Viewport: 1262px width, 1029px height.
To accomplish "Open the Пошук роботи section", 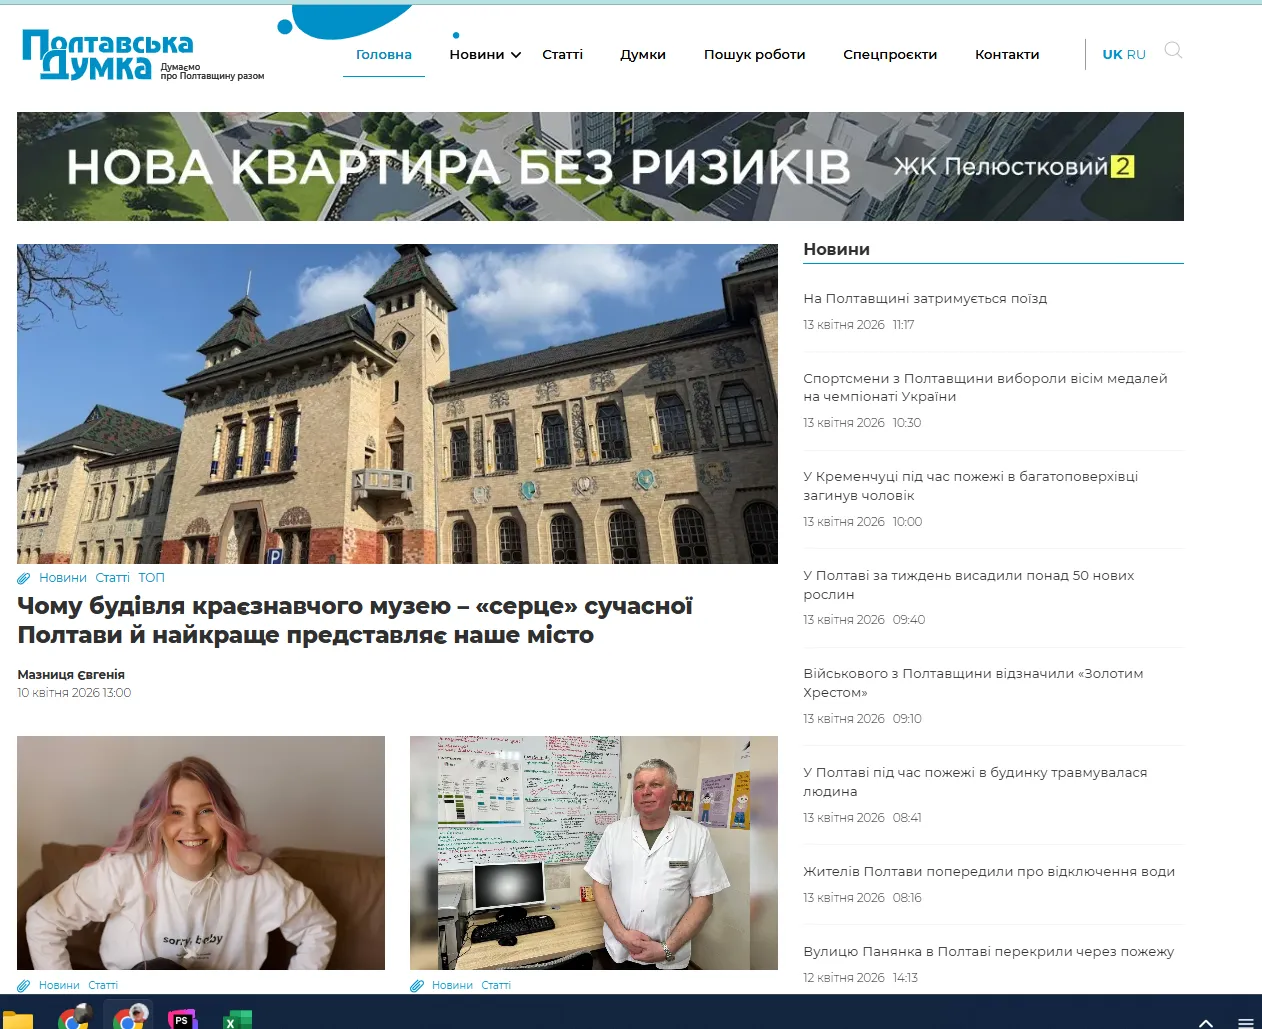I will click(755, 55).
